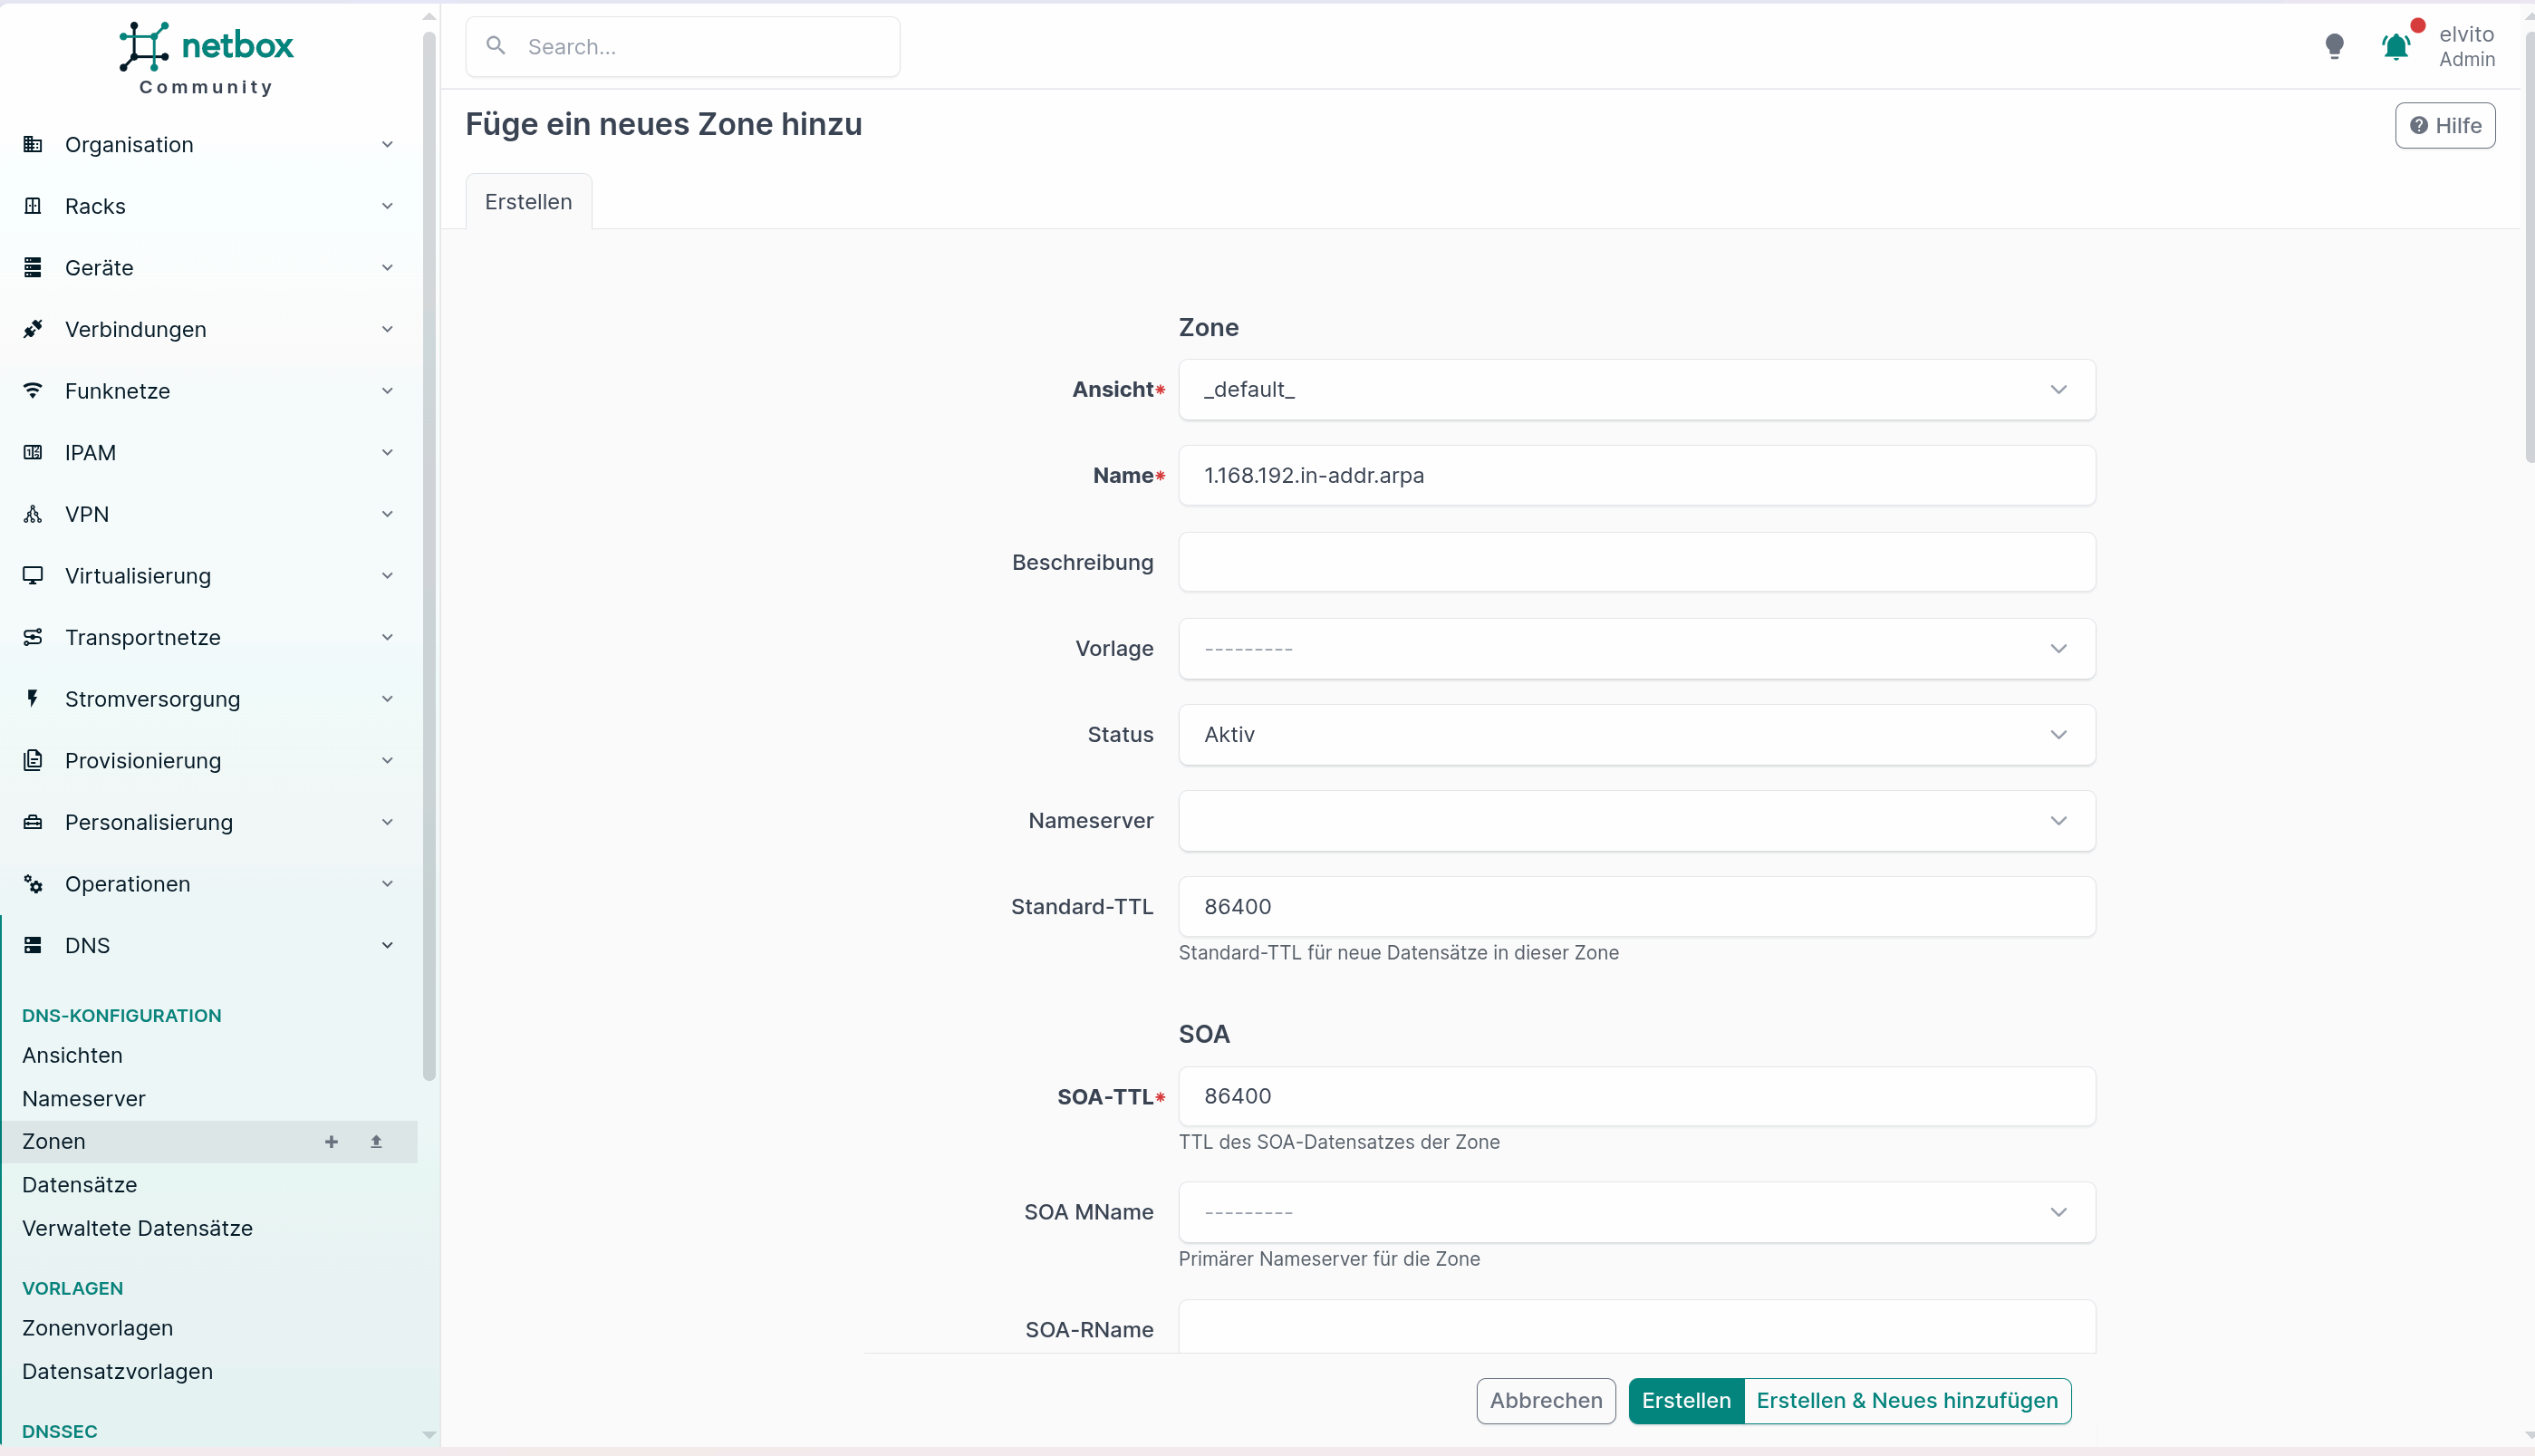Open Zonenvorlagen in sidebar

coord(97,1329)
